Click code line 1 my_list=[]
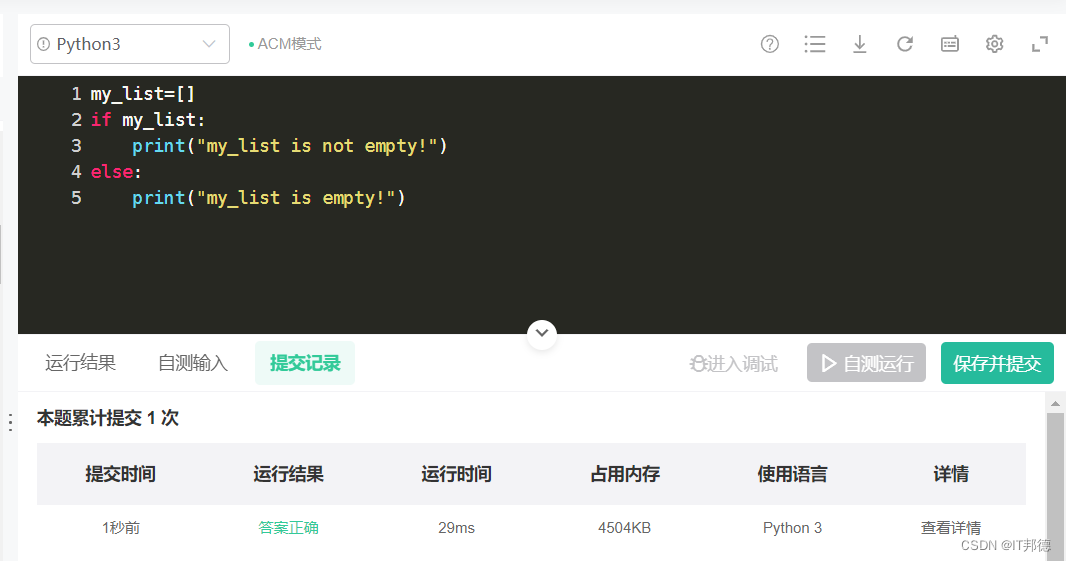Screen dimensions: 1066x561 pos(143,94)
